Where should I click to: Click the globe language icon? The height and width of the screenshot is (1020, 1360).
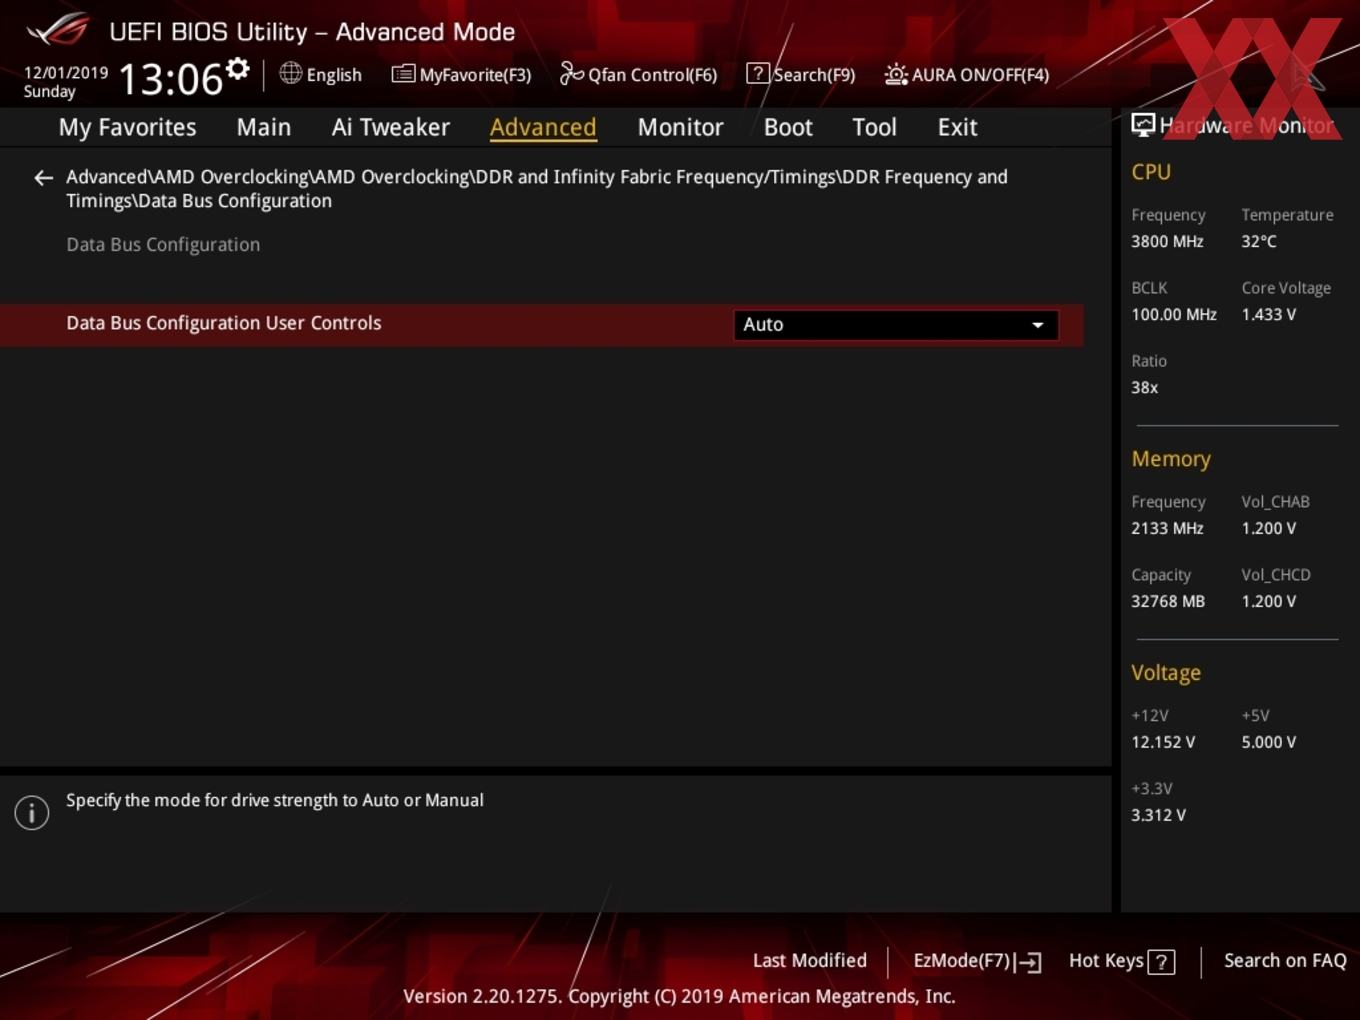click(x=290, y=73)
